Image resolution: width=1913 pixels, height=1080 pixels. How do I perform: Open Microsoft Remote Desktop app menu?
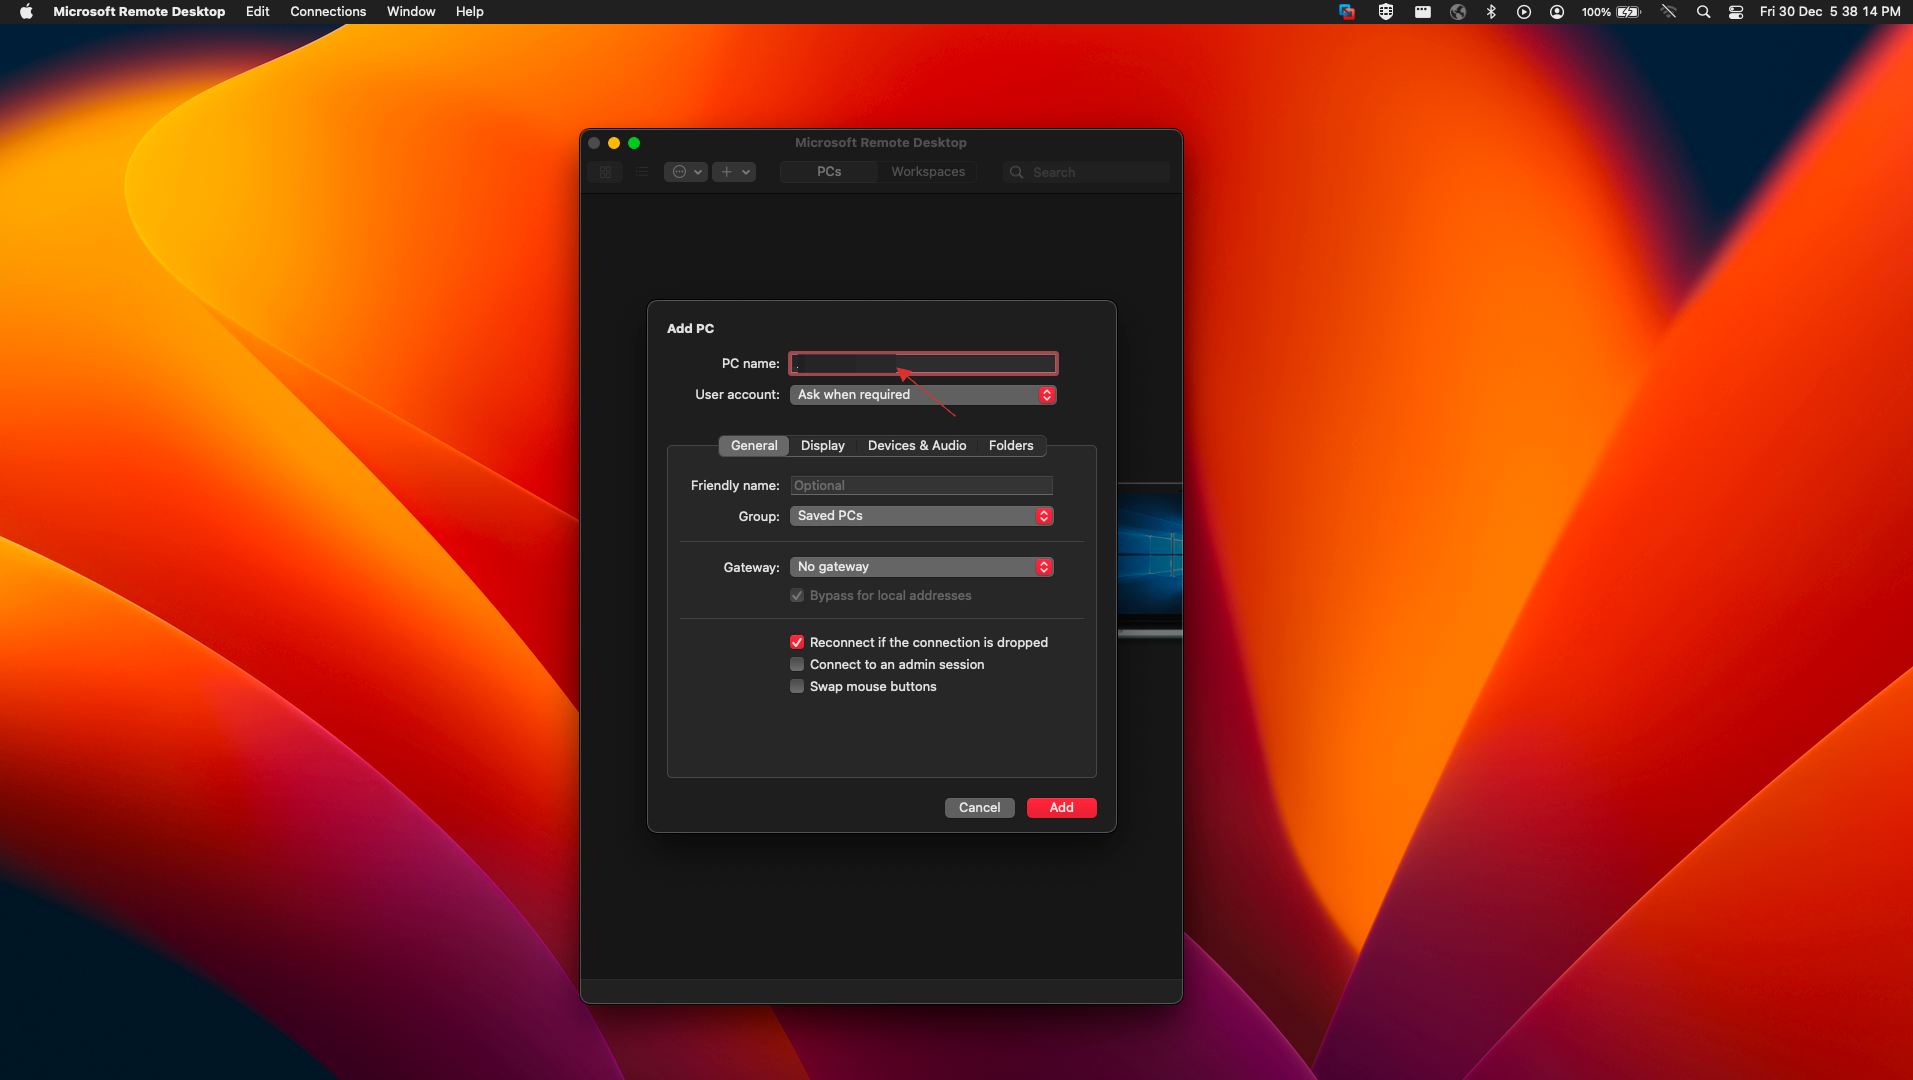tap(139, 12)
